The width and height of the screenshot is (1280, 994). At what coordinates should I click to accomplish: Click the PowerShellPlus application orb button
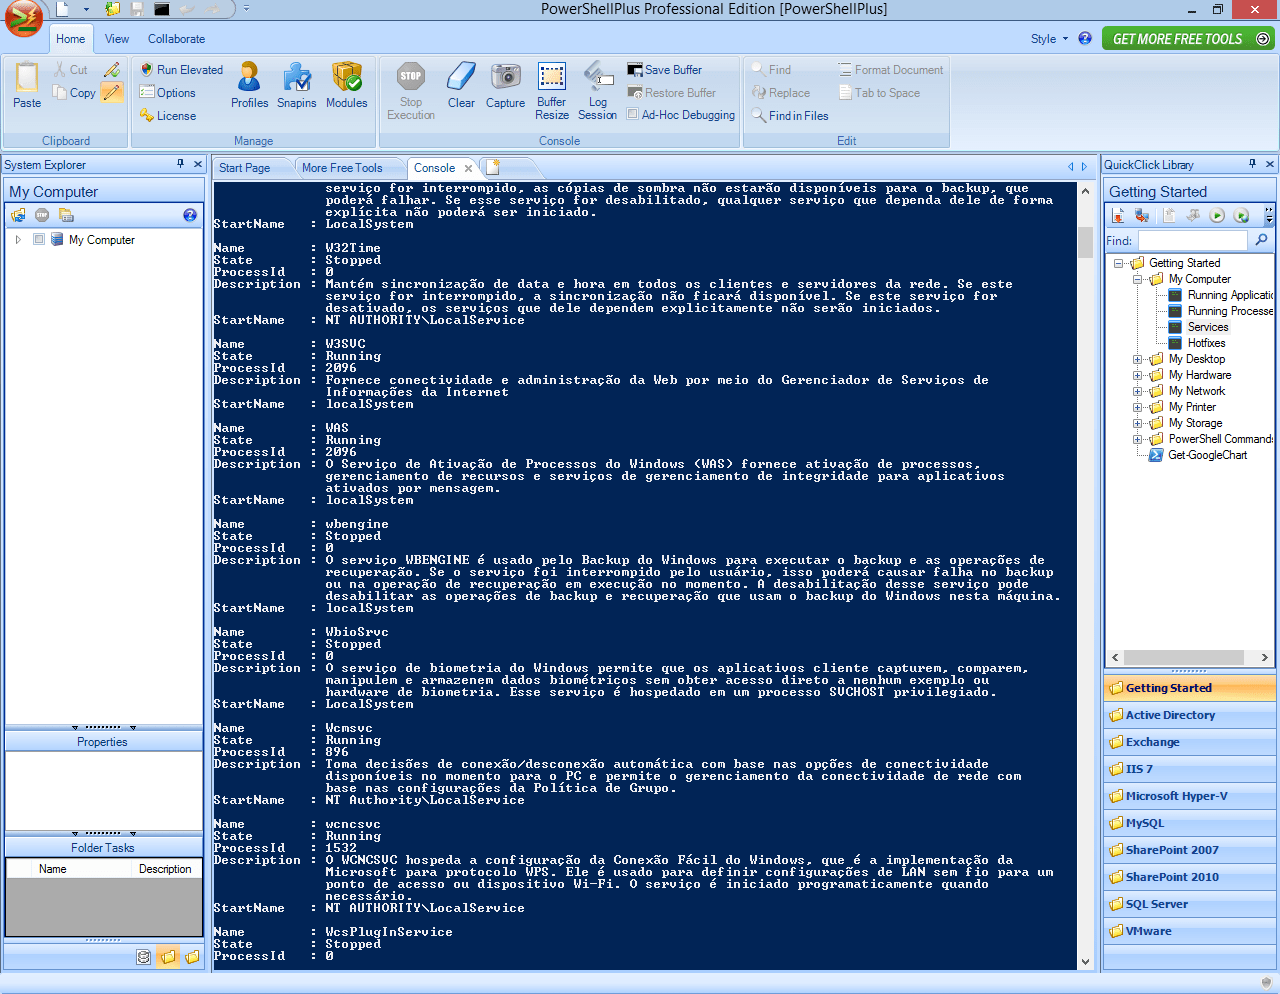(24, 18)
